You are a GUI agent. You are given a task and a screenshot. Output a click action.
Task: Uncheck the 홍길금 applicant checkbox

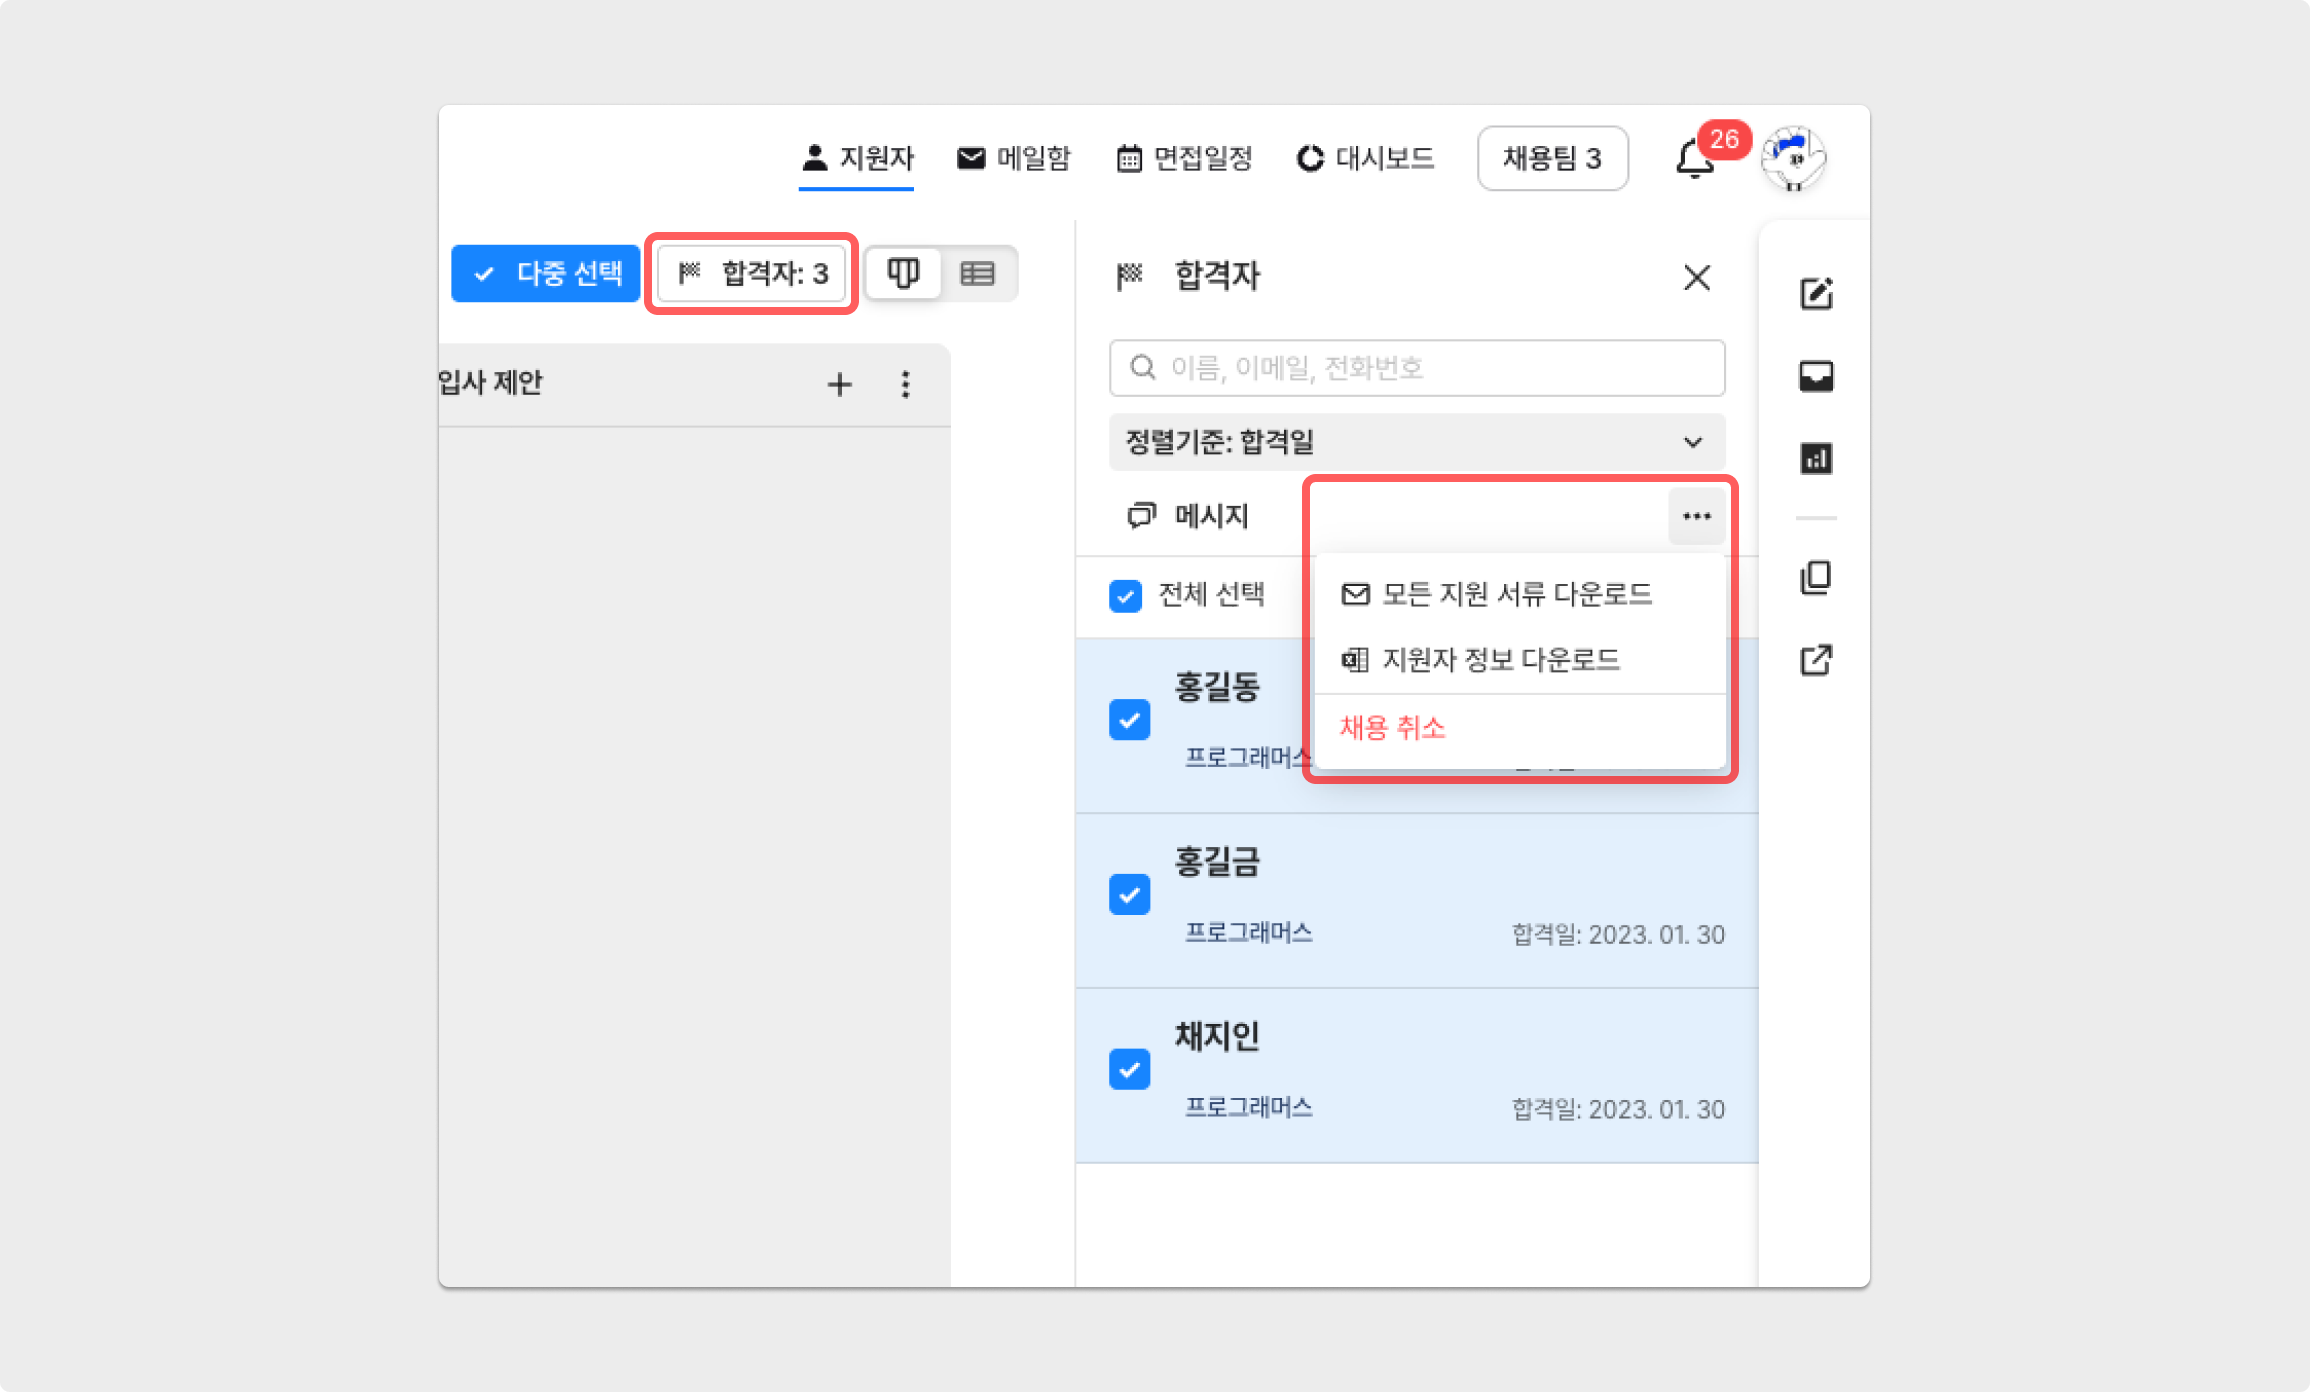(1129, 895)
